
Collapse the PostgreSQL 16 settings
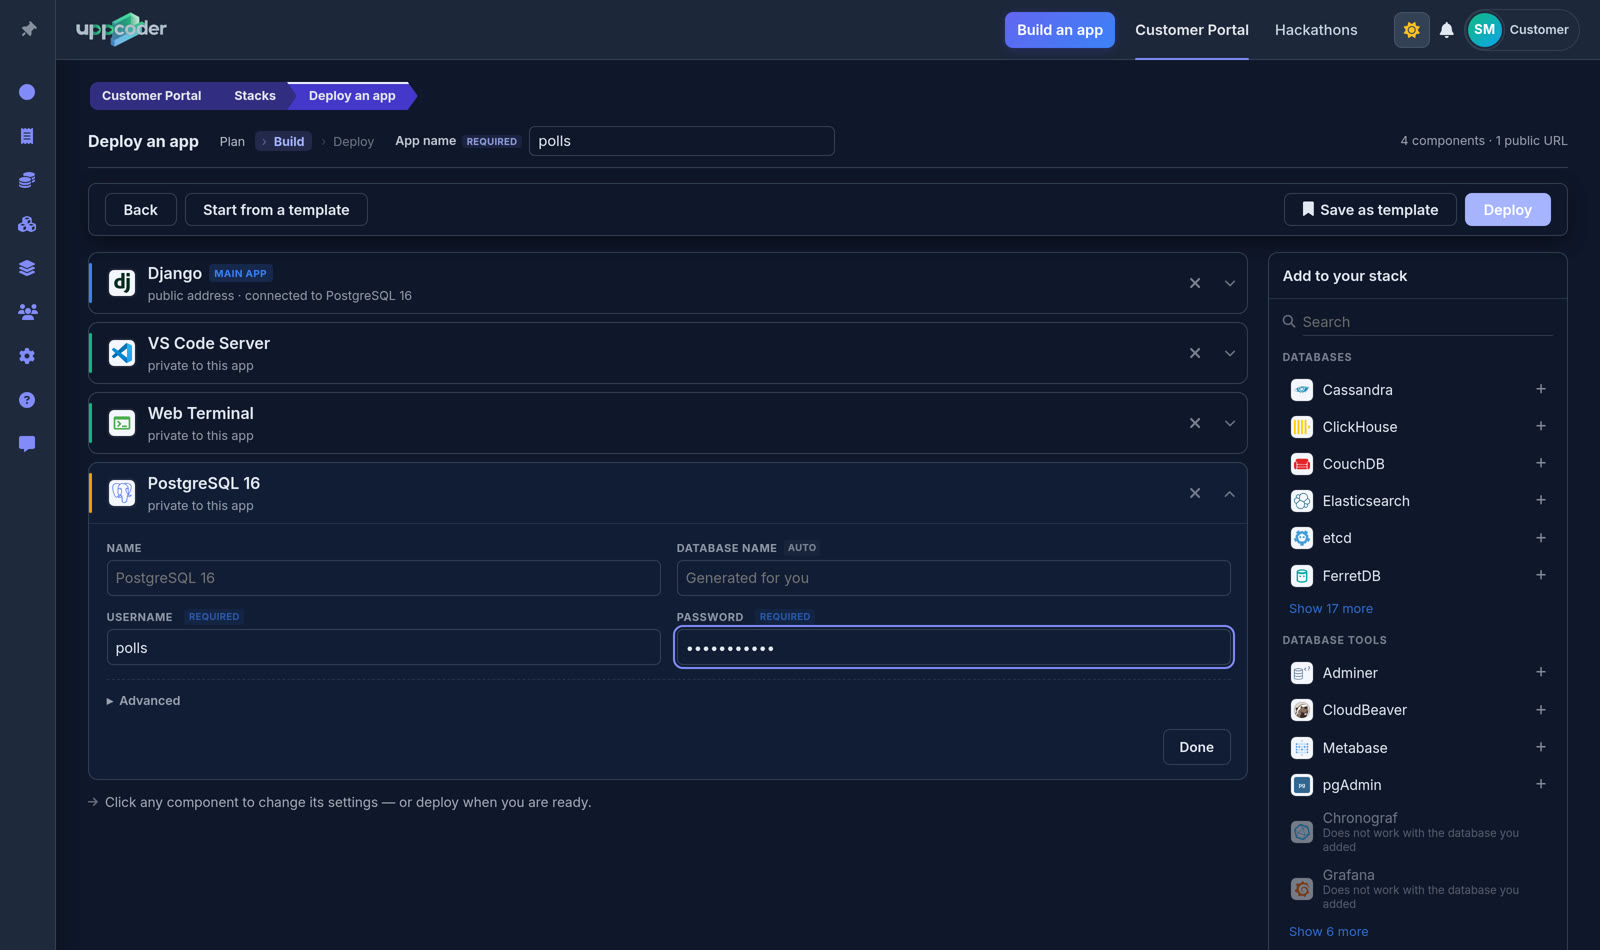1229,493
